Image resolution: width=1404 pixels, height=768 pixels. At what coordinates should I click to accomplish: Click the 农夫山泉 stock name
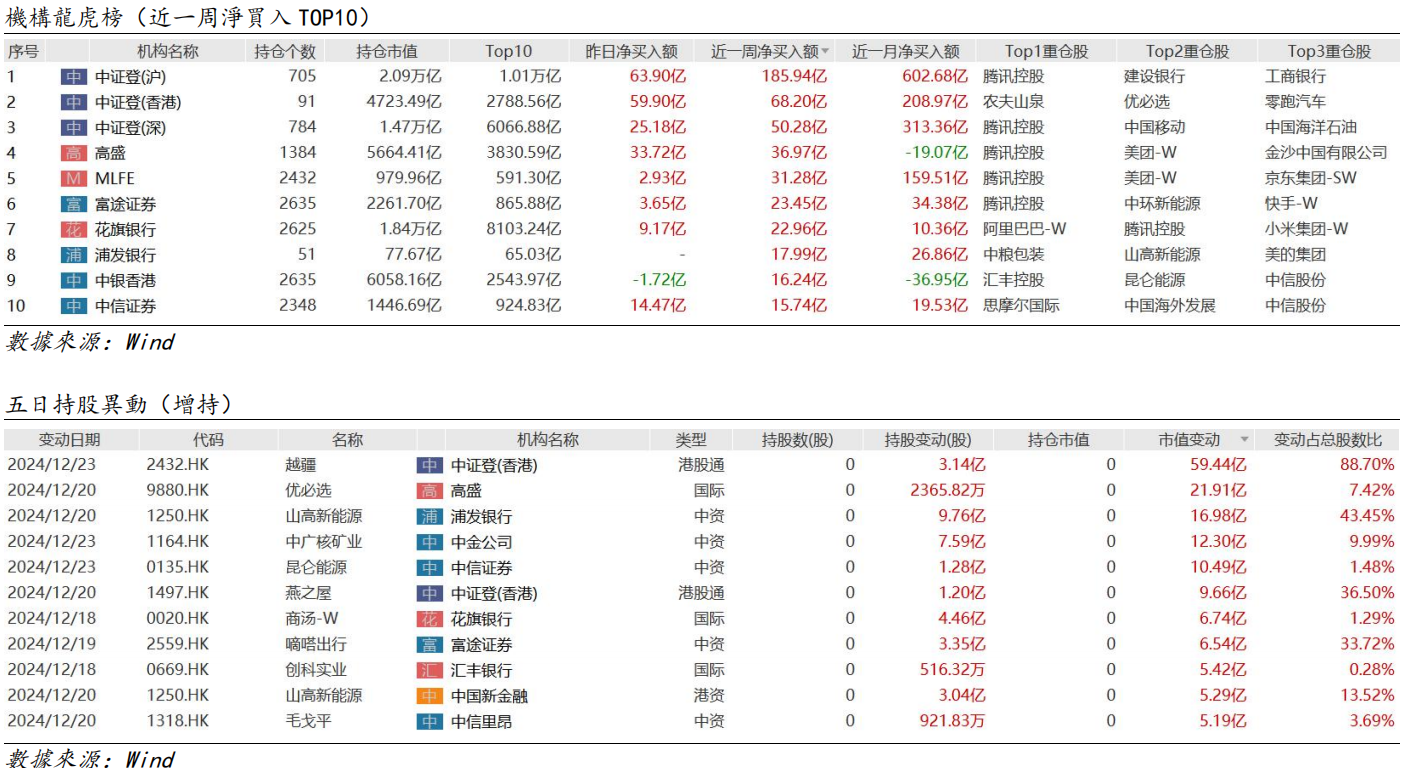point(1013,102)
